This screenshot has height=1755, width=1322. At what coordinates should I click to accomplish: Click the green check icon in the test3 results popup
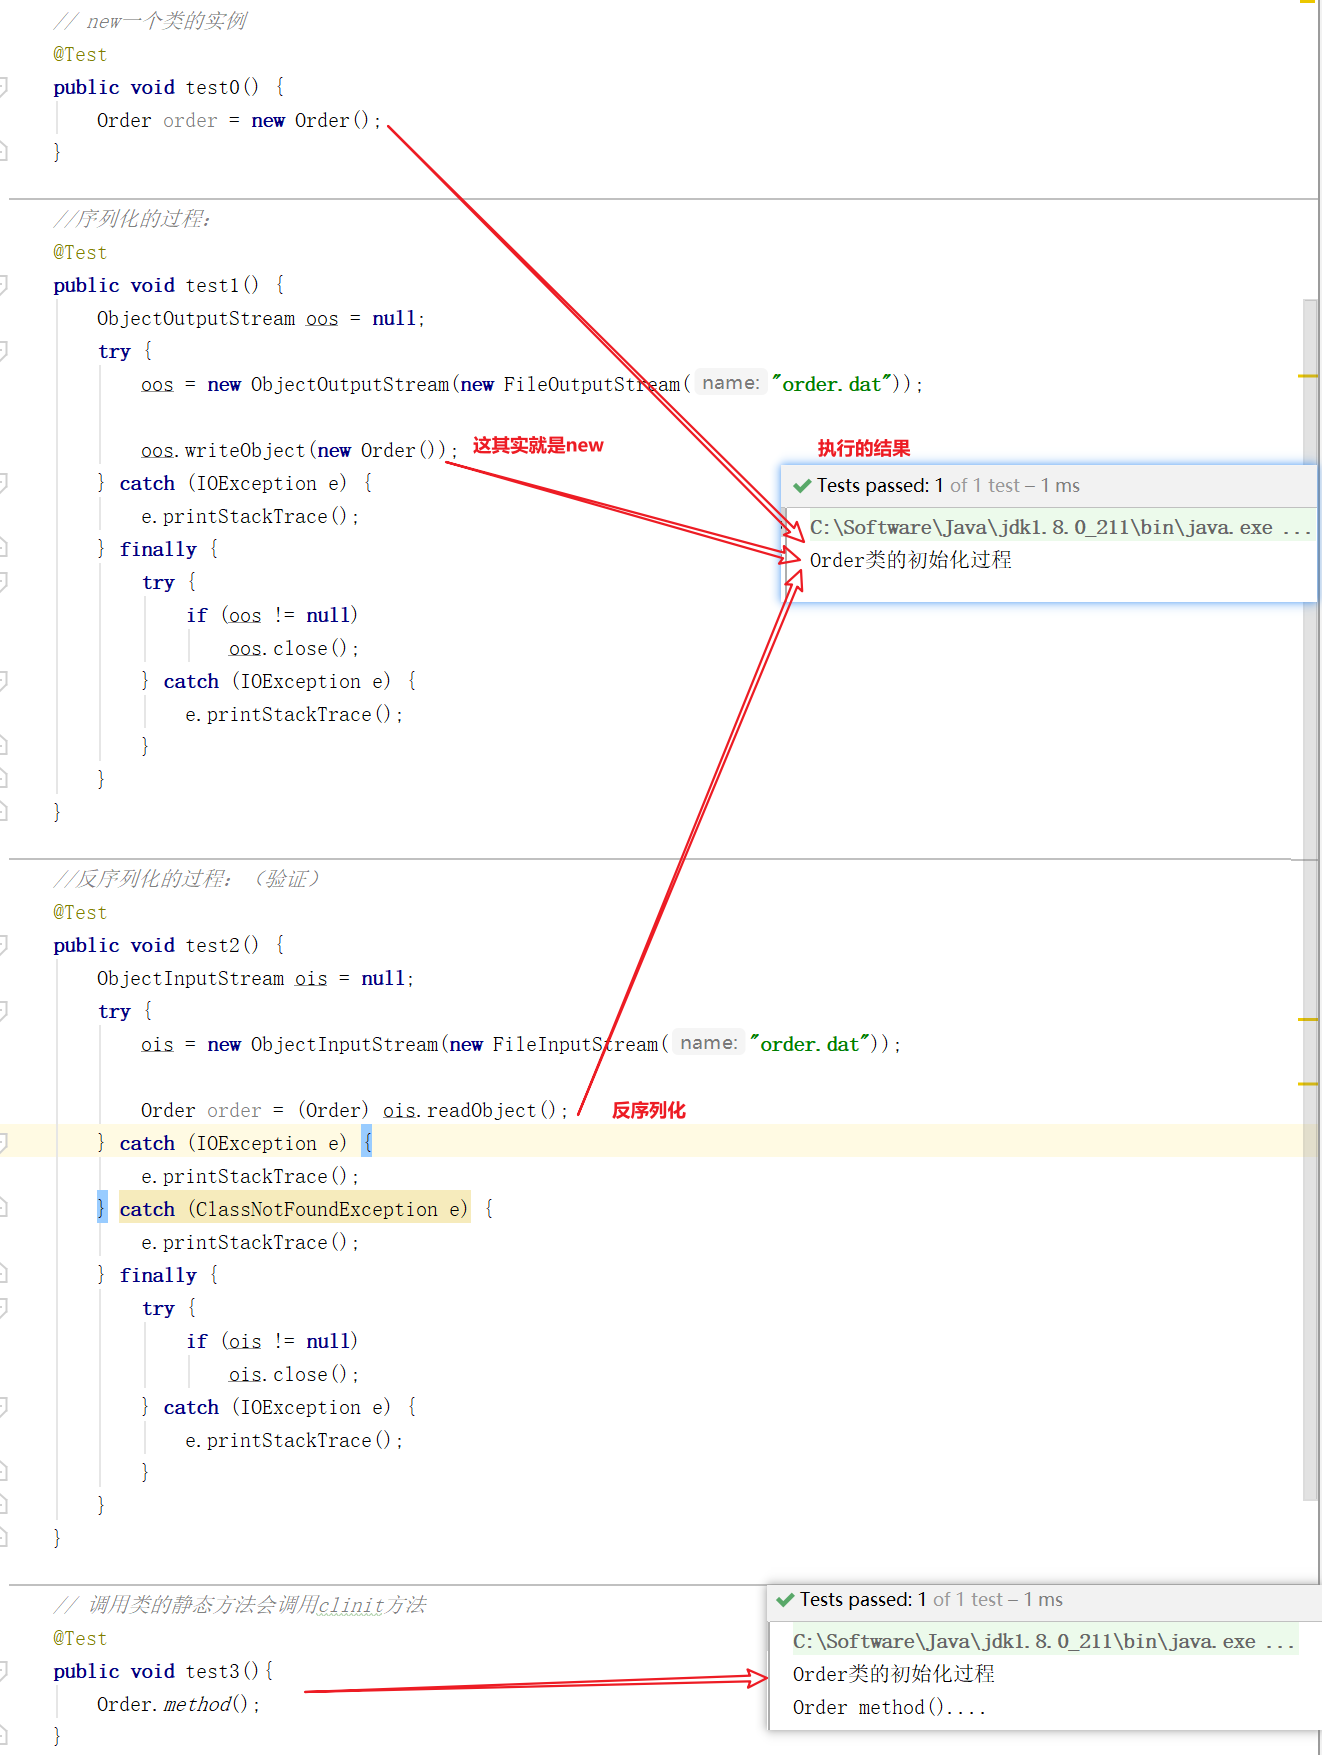click(785, 1600)
